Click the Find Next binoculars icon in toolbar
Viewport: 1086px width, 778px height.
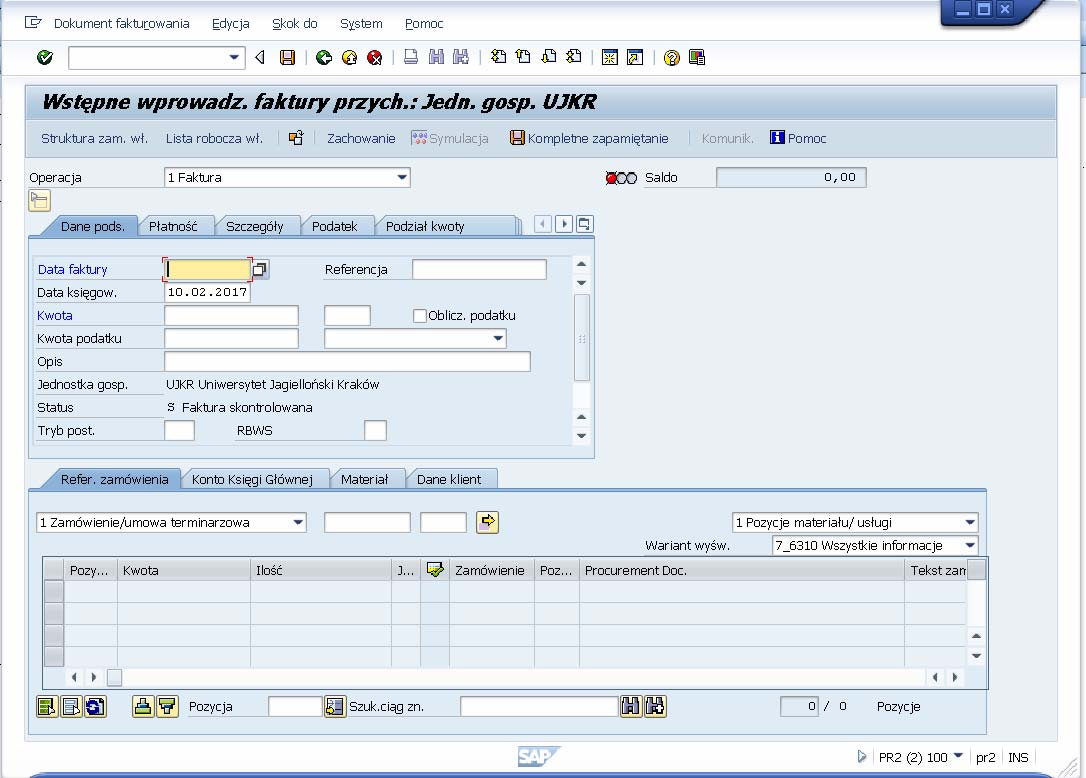tap(461, 58)
